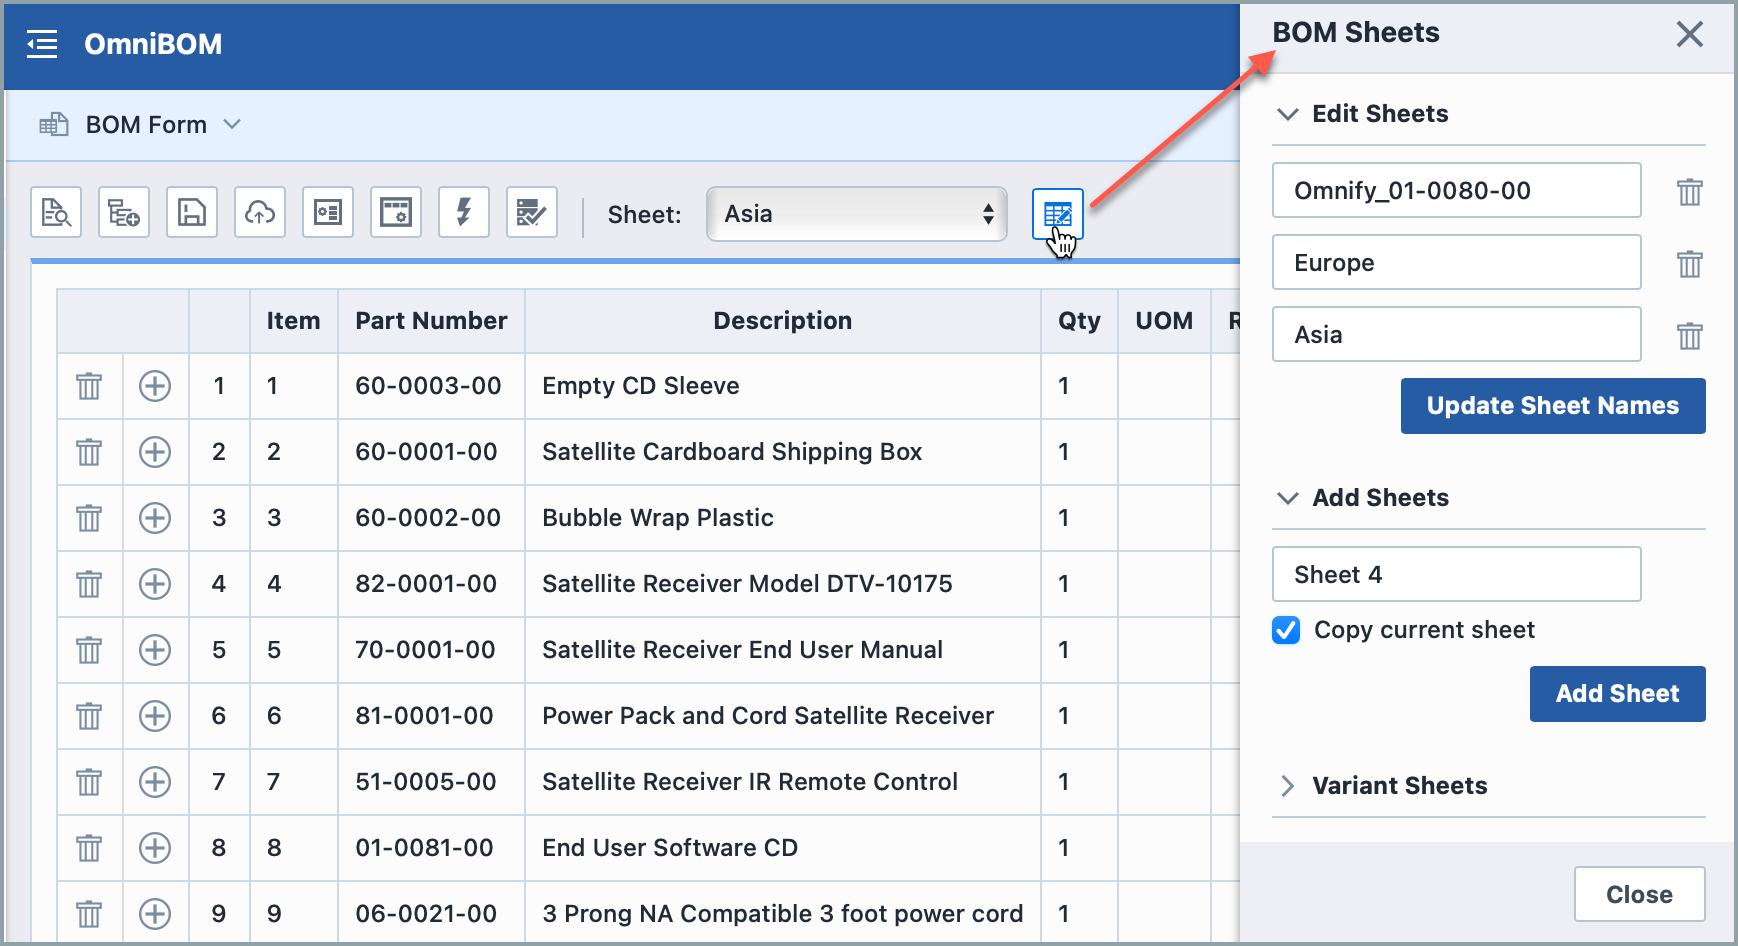Click the add BOM structure icon

pyautogui.click(x=124, y=213)
